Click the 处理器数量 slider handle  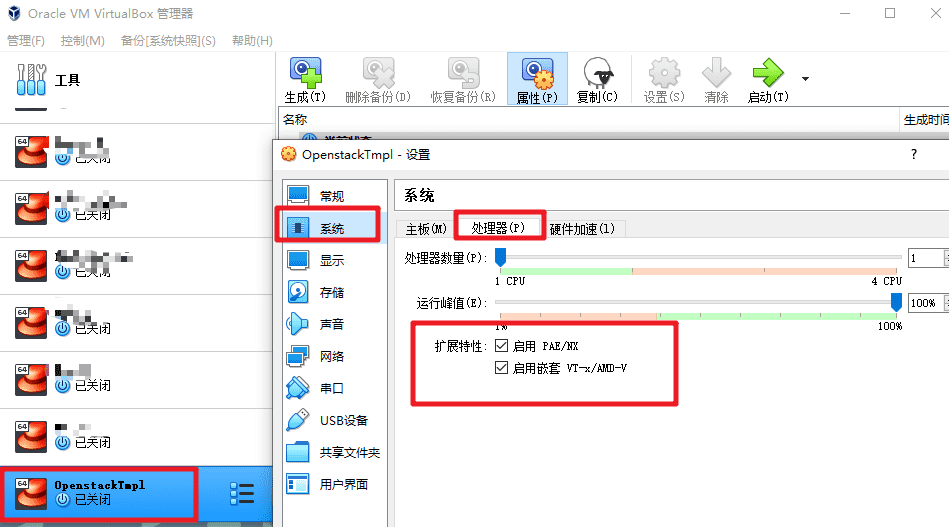[501, 257]
